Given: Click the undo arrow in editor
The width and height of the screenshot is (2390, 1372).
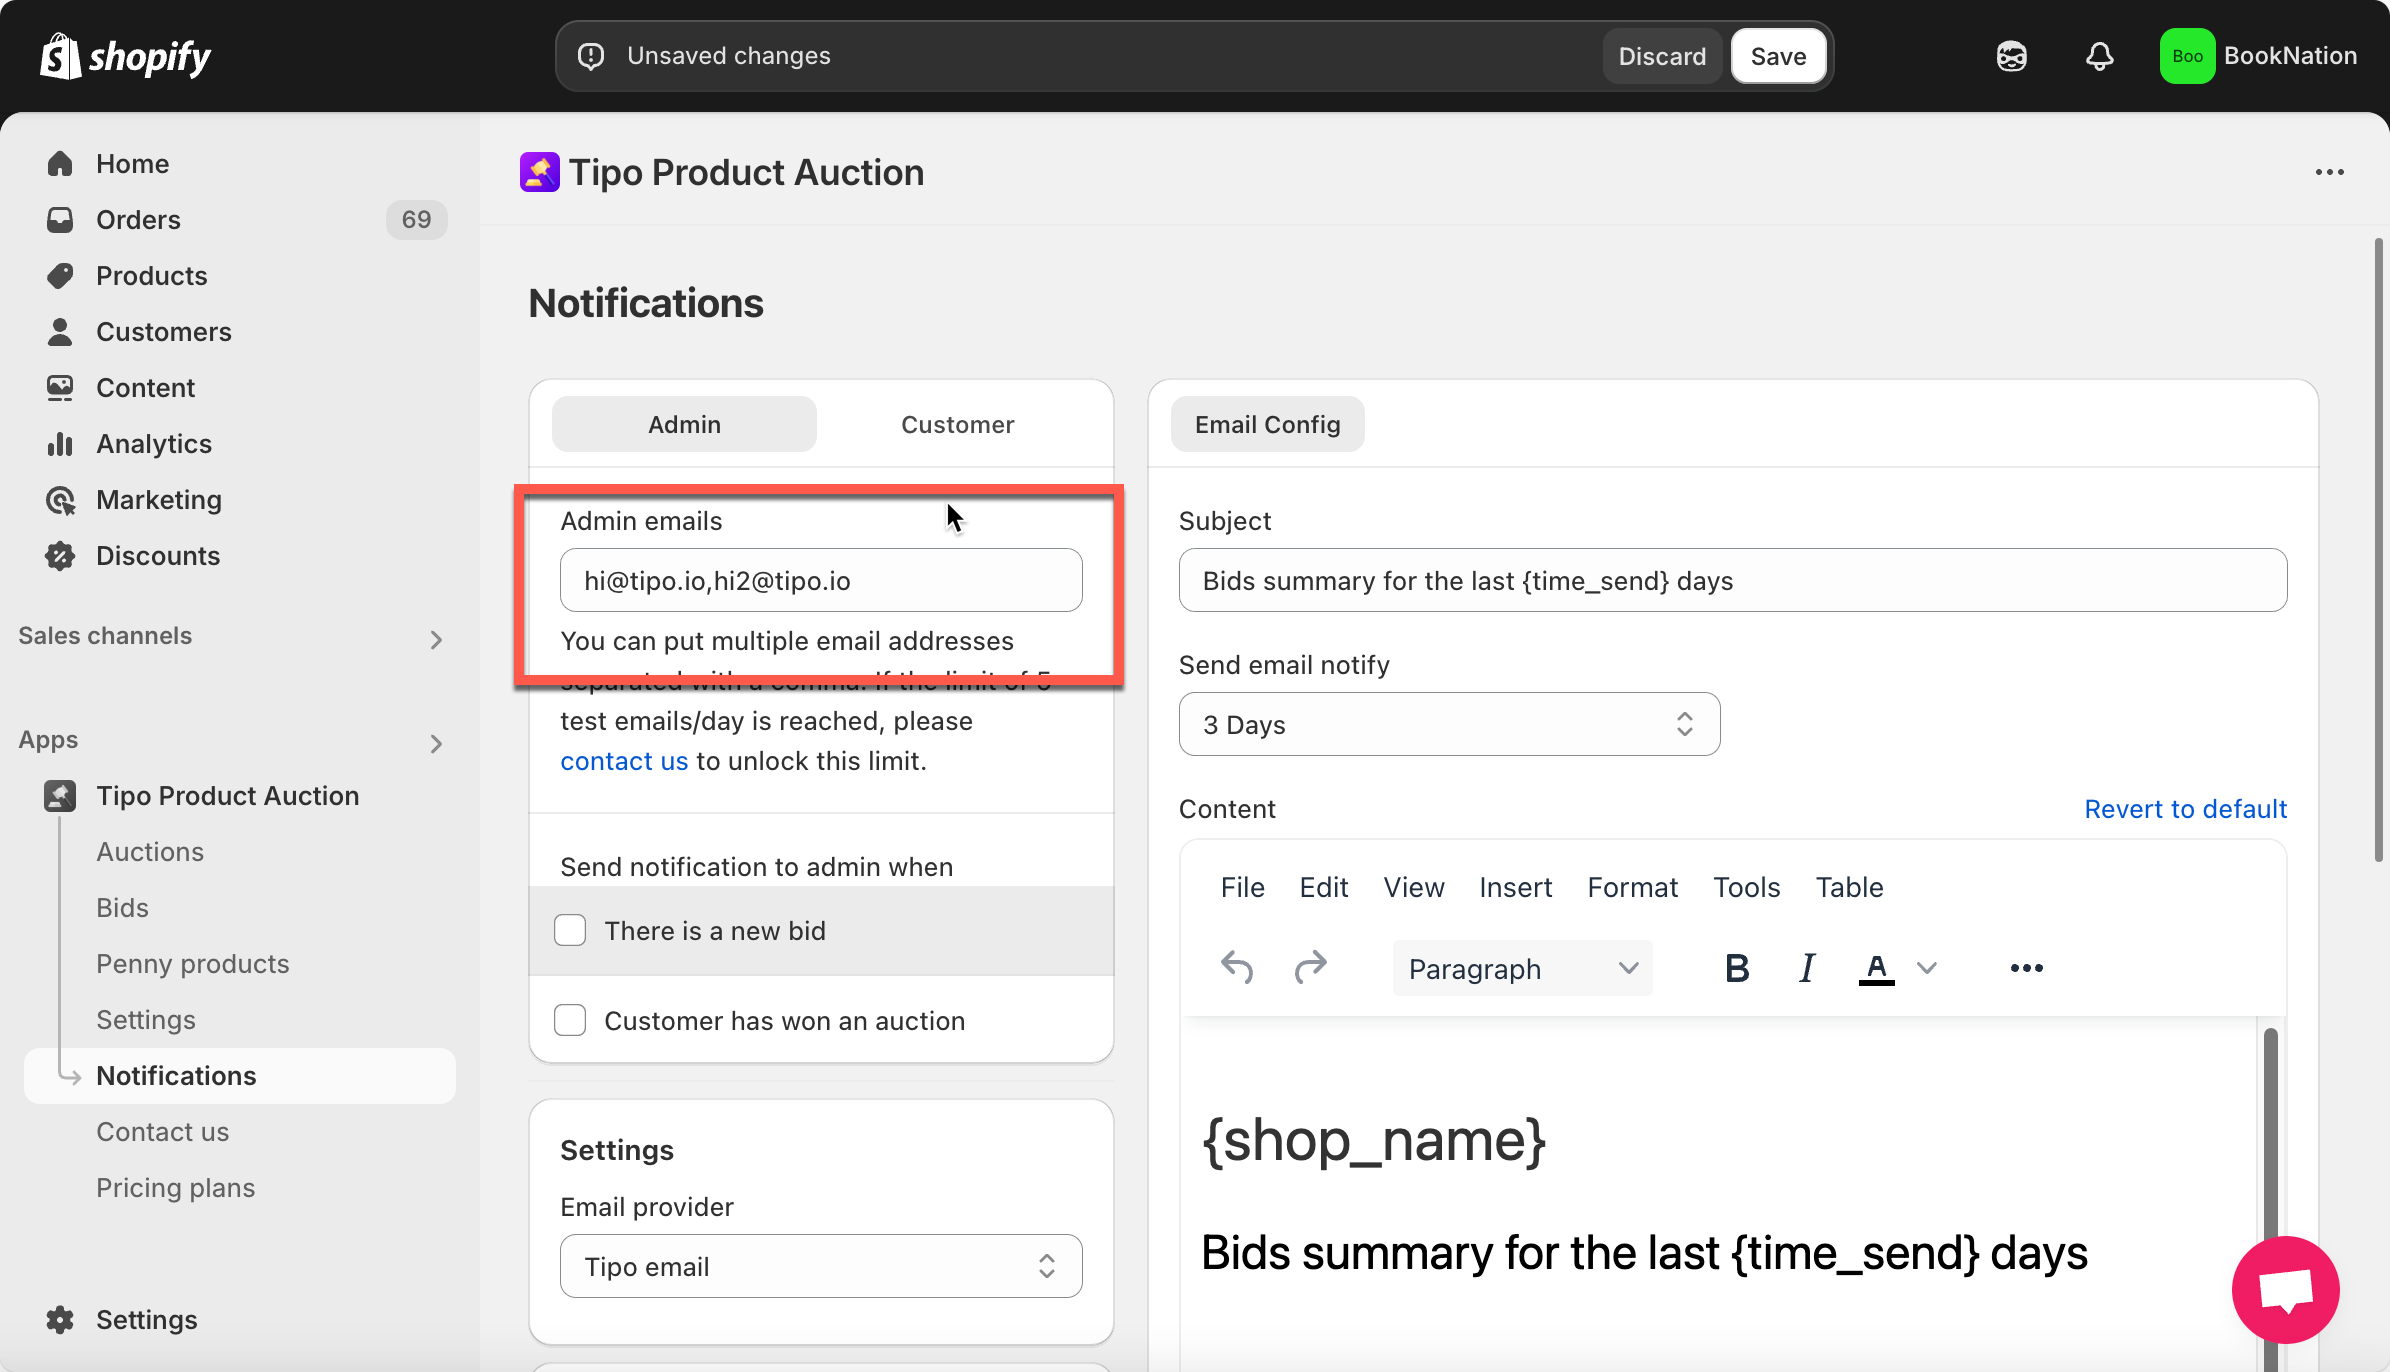Looking at the screenshot, I should (x=1237, y=967).
